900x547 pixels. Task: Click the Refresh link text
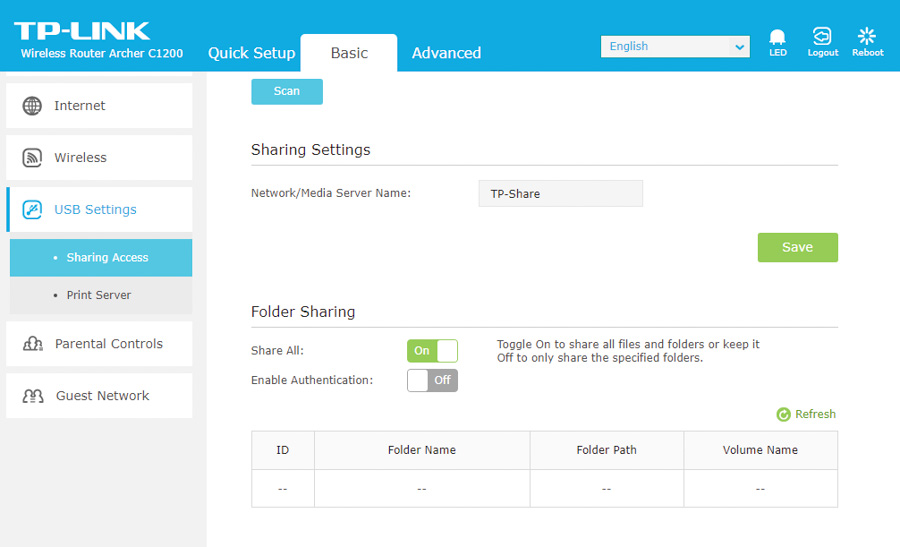click(815, 414)
